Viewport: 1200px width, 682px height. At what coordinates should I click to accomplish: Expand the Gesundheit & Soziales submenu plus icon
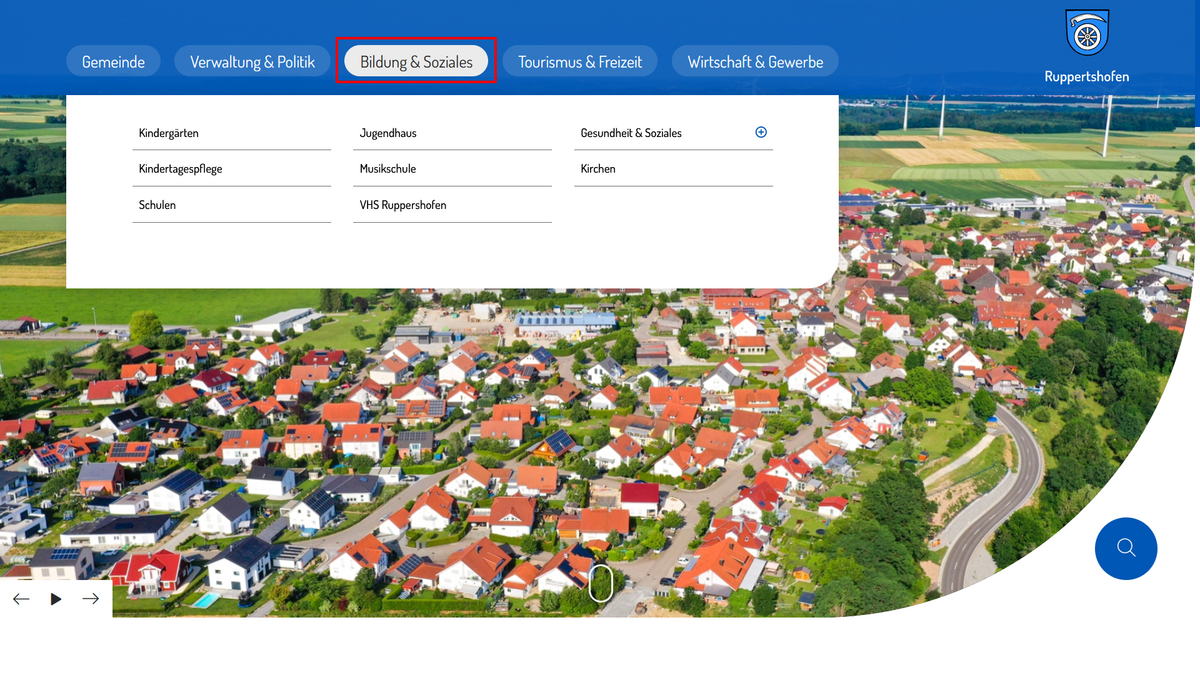[761, 132]
